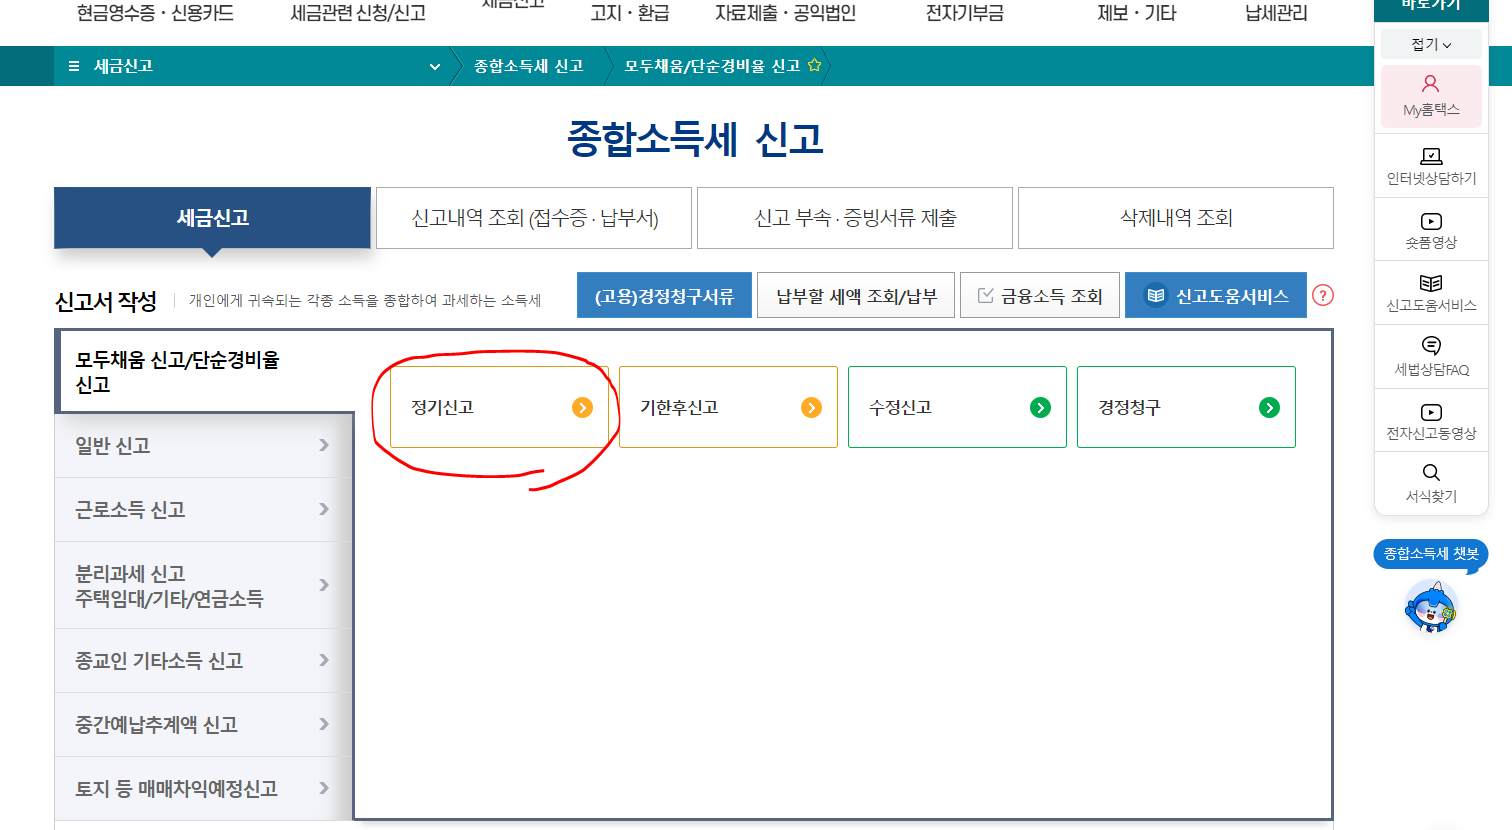Click the red question mark help icon

1323,295
